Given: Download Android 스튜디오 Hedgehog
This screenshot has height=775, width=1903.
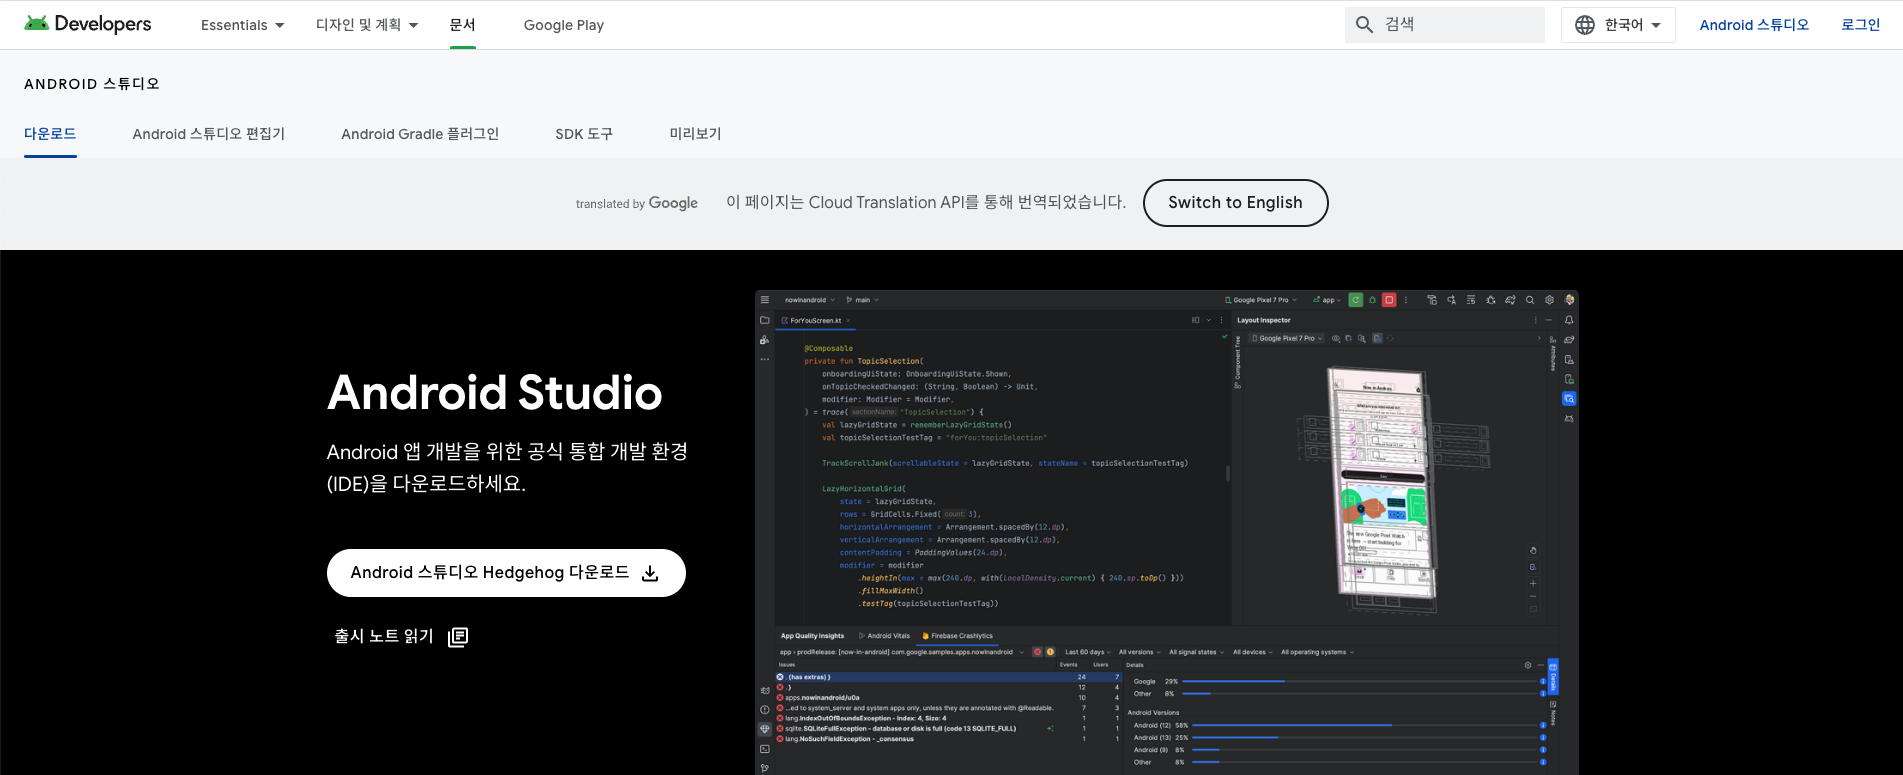Looking at the screenshot, I should tap(506, 573).
